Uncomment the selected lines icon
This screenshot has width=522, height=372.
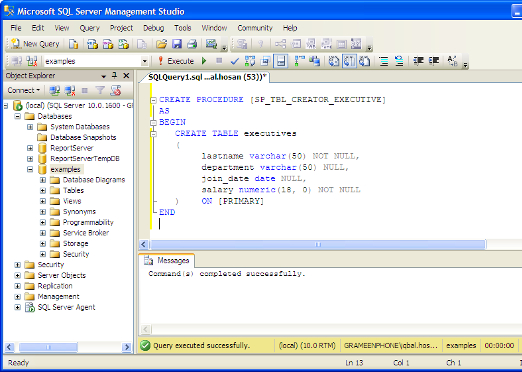coord(399,61)
